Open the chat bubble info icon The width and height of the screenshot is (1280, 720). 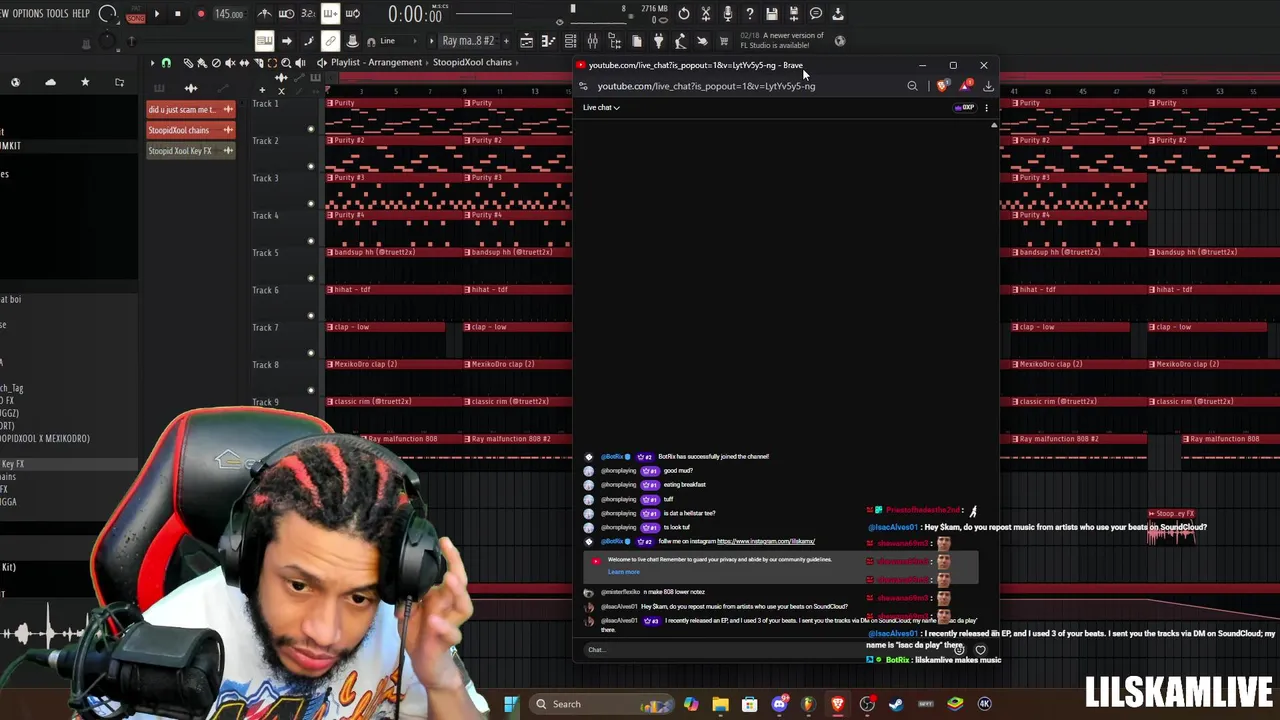[x=816, y=14]
